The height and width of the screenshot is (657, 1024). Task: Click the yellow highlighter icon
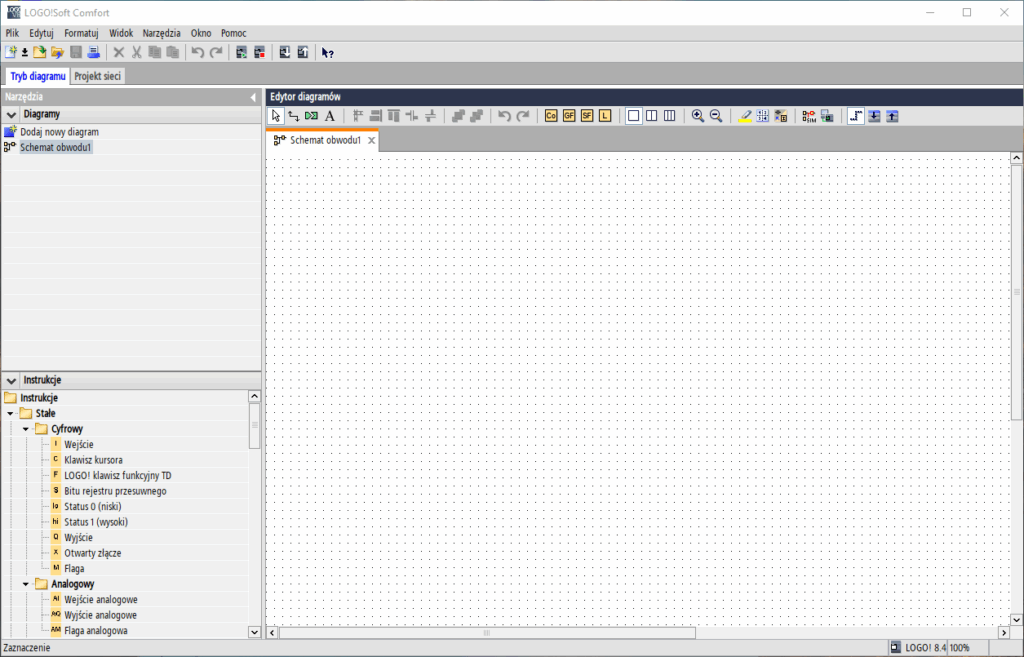[744, 116]
